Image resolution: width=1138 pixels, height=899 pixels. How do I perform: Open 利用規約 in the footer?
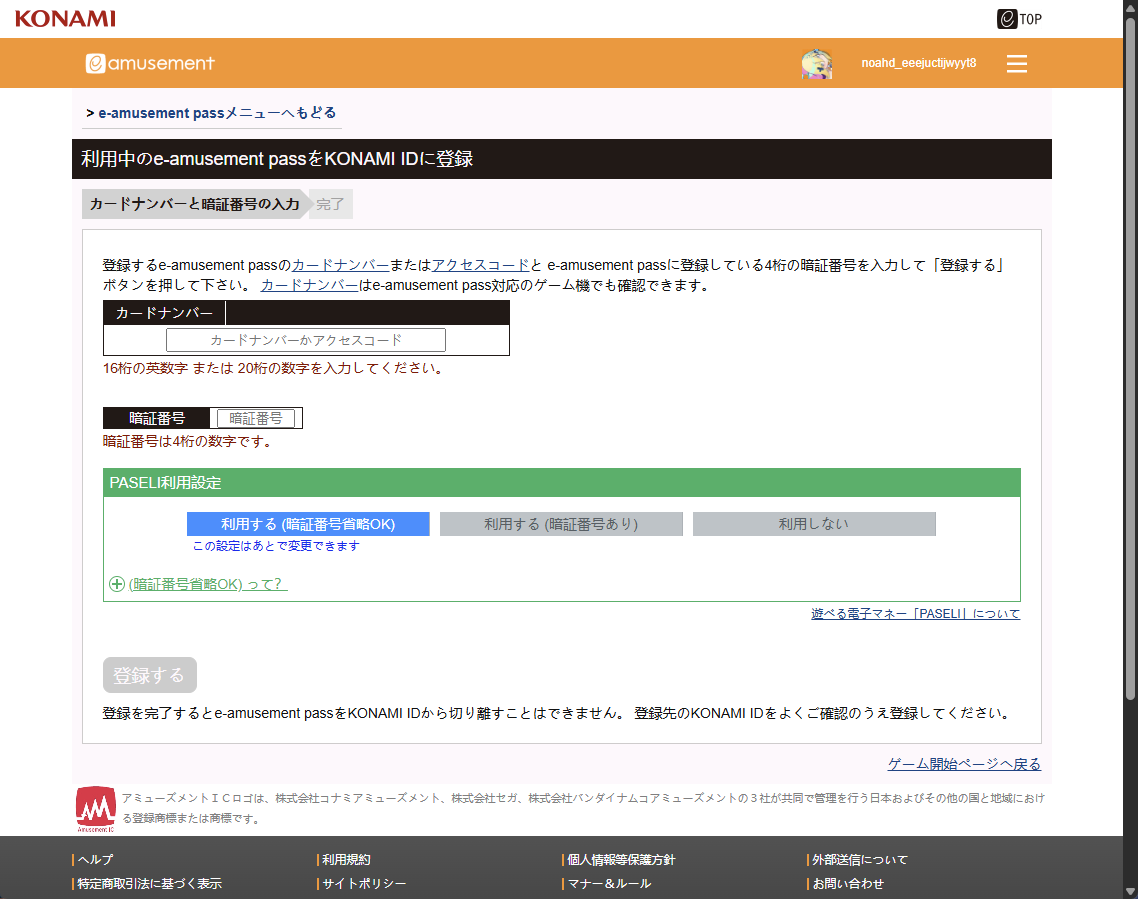(x=346, y=860)
